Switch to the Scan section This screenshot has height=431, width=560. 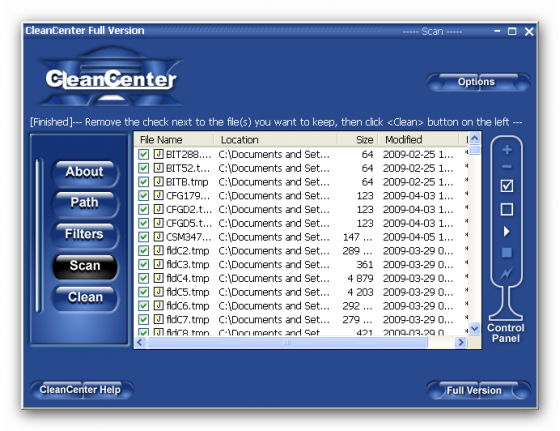85,266
